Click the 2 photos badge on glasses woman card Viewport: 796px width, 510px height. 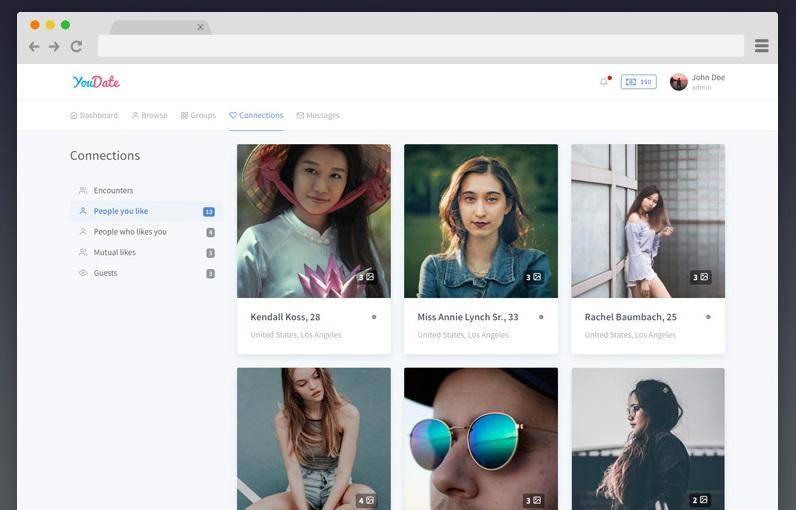tap(701, 500)
